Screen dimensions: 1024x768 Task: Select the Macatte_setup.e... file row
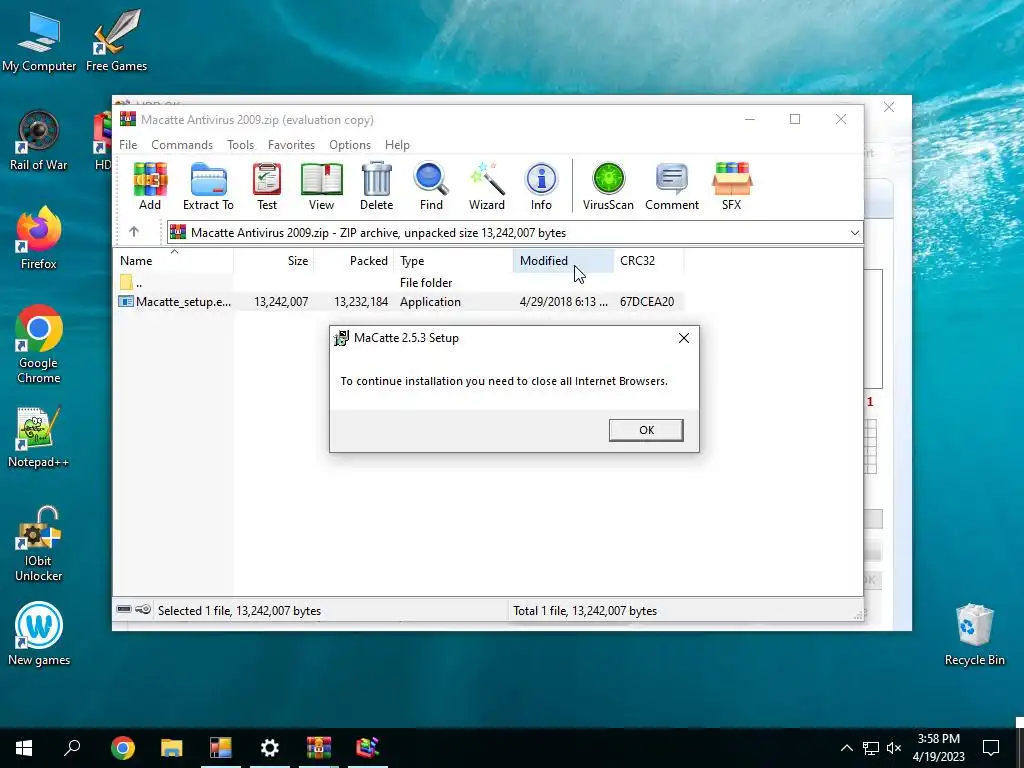pyautogui.click(x=399, y=302)
